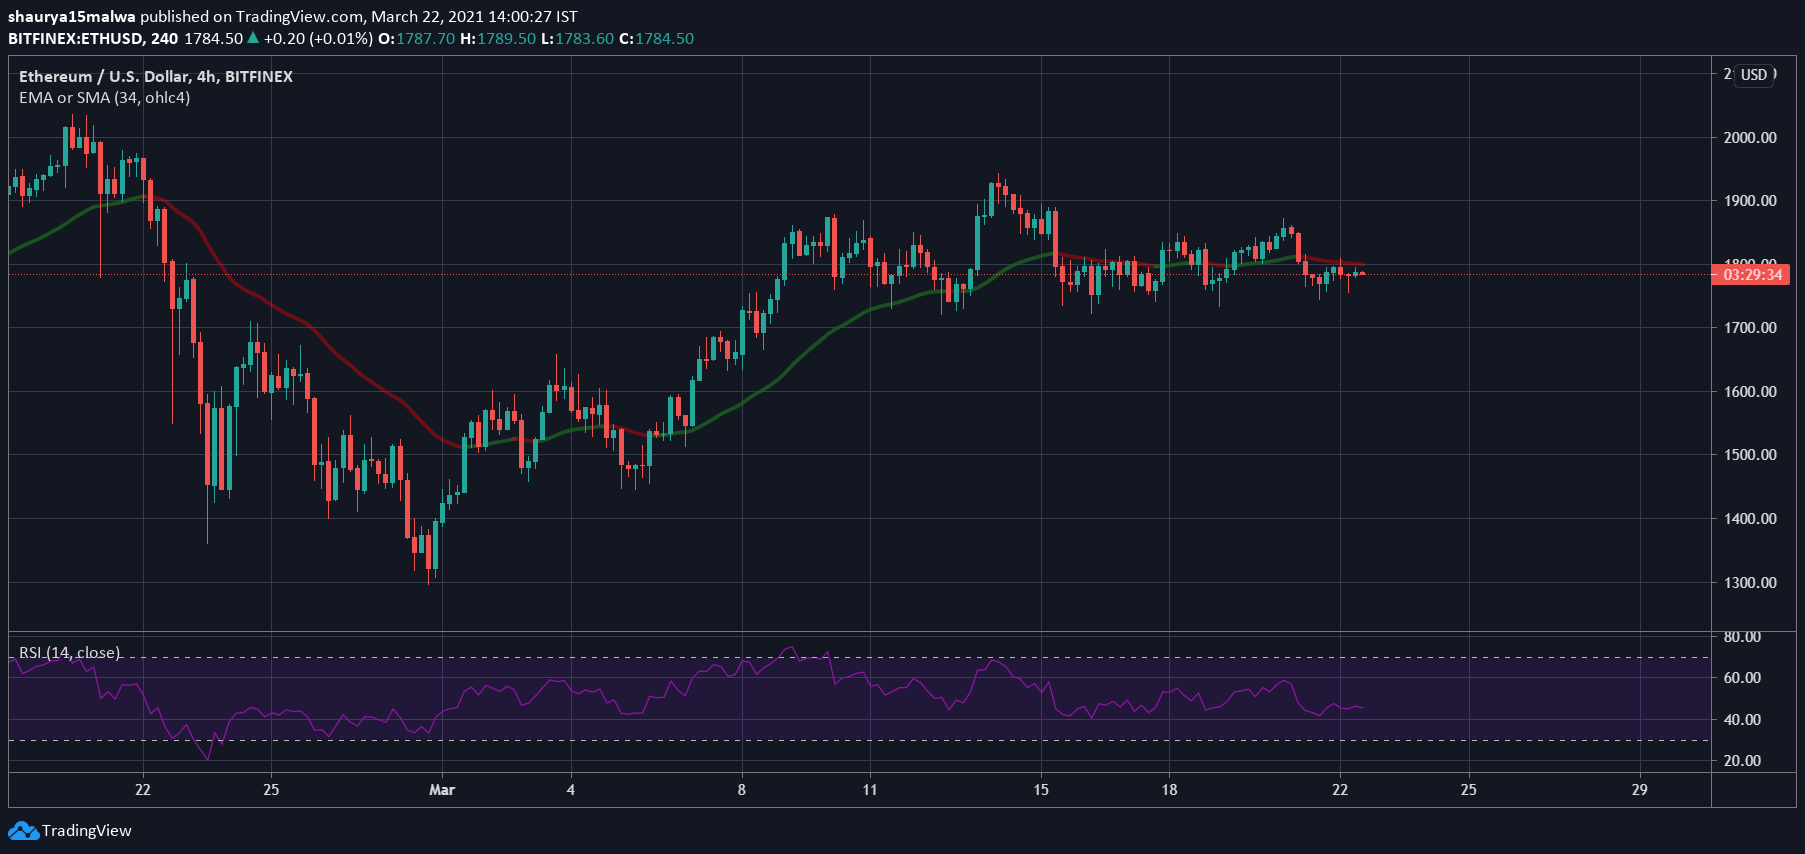Click the 1900.00 price axis label
Image resolution: width=1805 pixels, height=854 pixels.
(1750, 201)
